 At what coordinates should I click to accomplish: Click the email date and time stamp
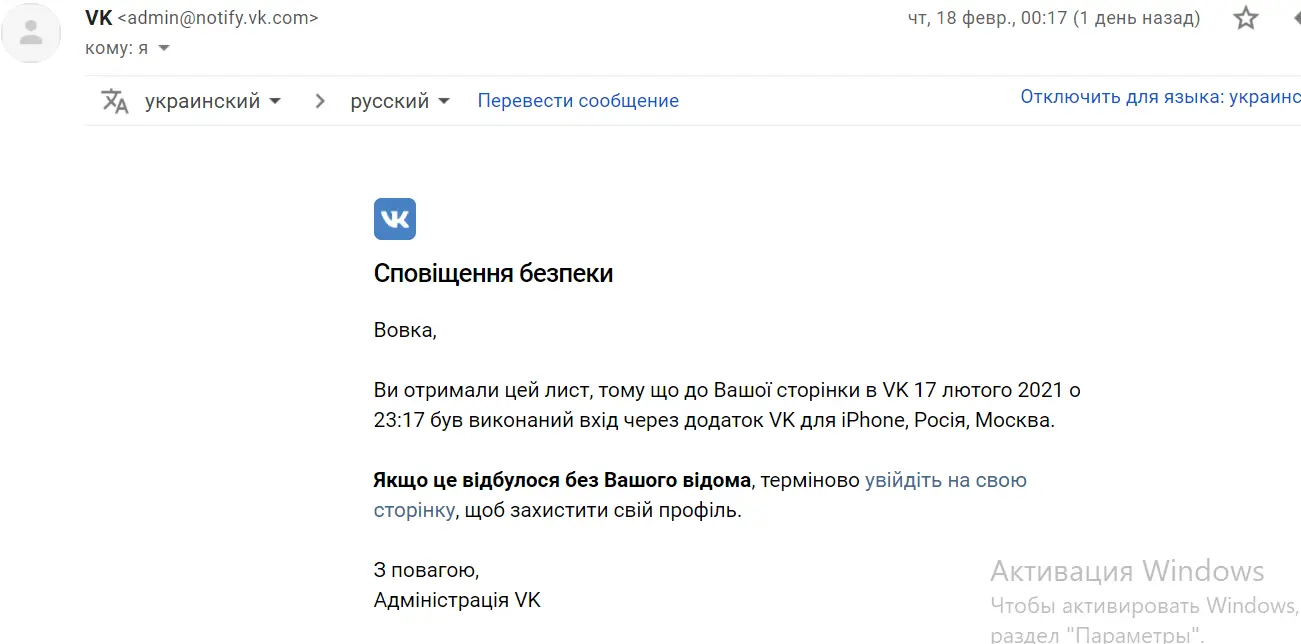1053,18
